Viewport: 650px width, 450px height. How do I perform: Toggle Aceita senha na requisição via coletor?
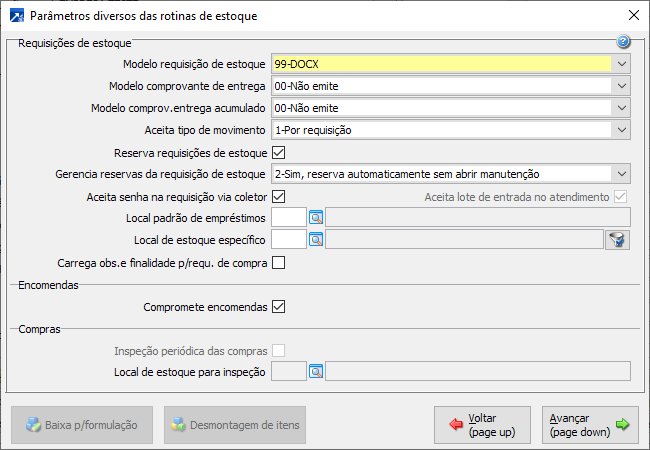pyautogui.click(x=279, y=197)
